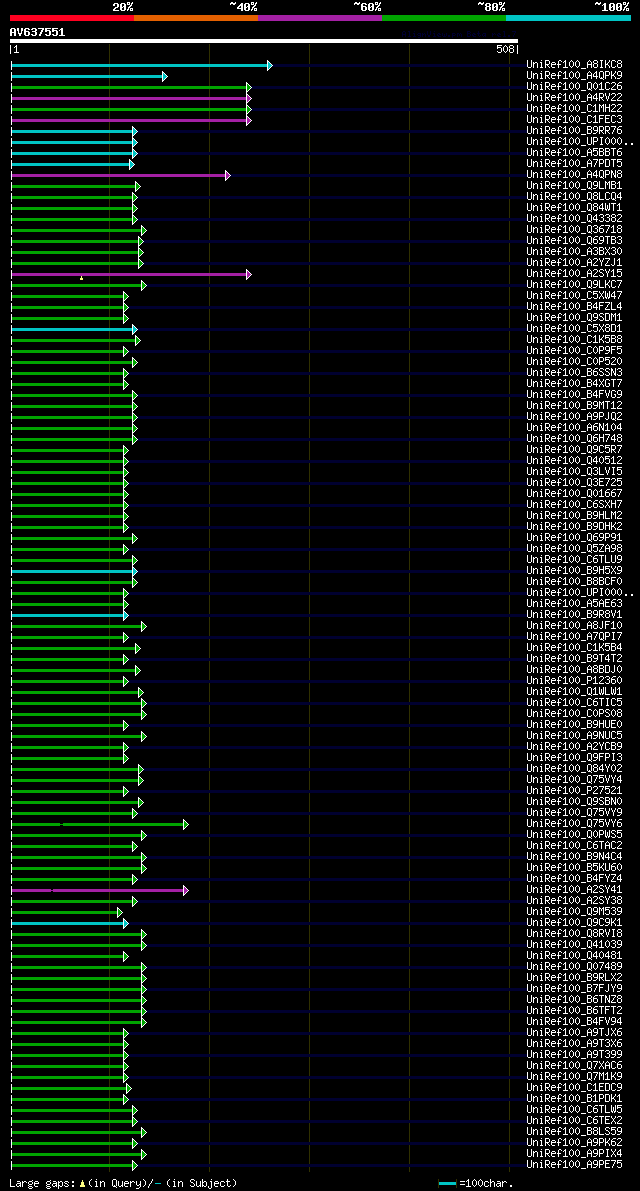Select the UniRef100_Q41039 label
The image size is (640, 1191).
pyautogui.click(x=574, y=945)
